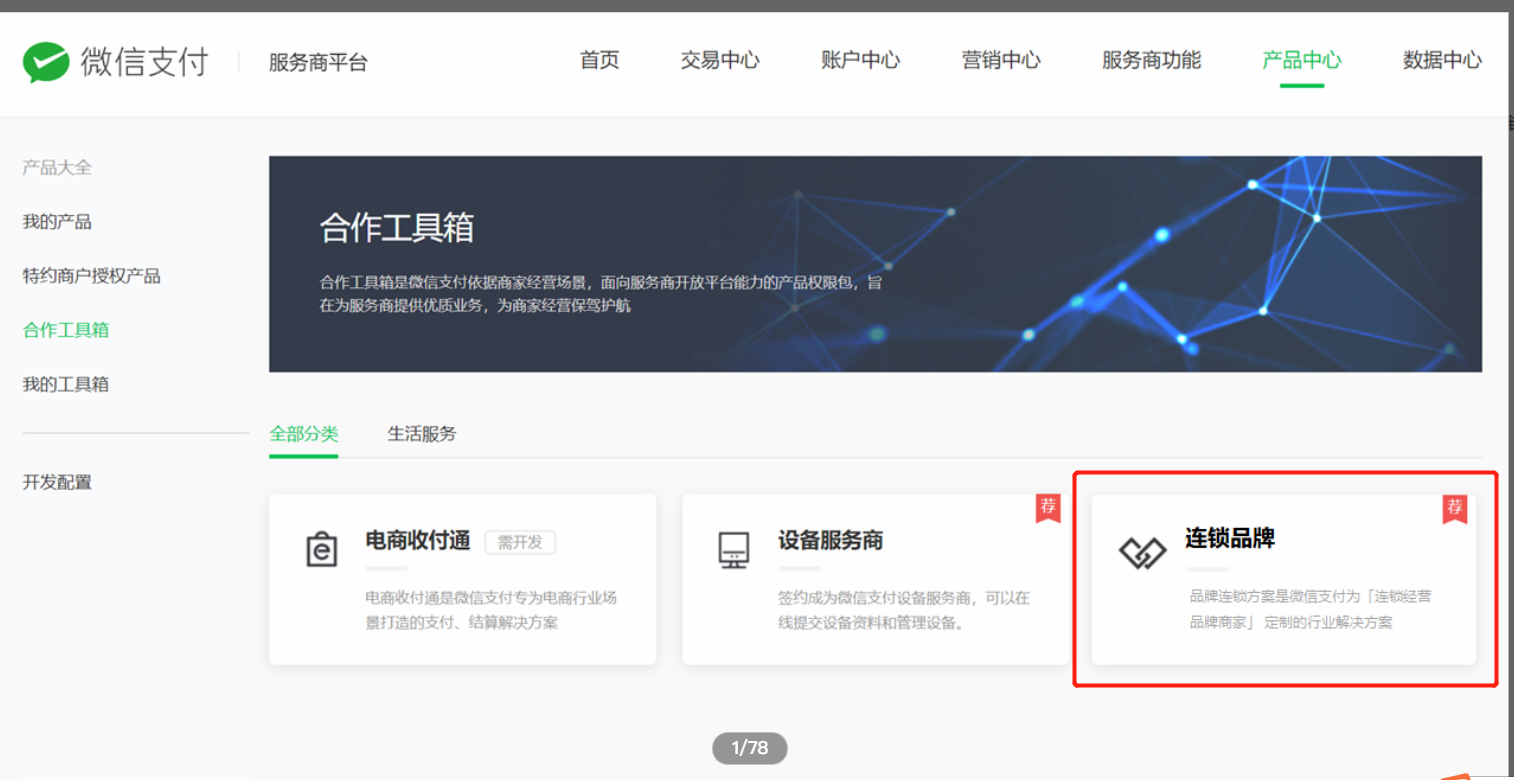Select 合作工具箱 in sidebar
The width and height of the screenshot is (1514, 780).
pyautogui.click(x=66, y=330)
